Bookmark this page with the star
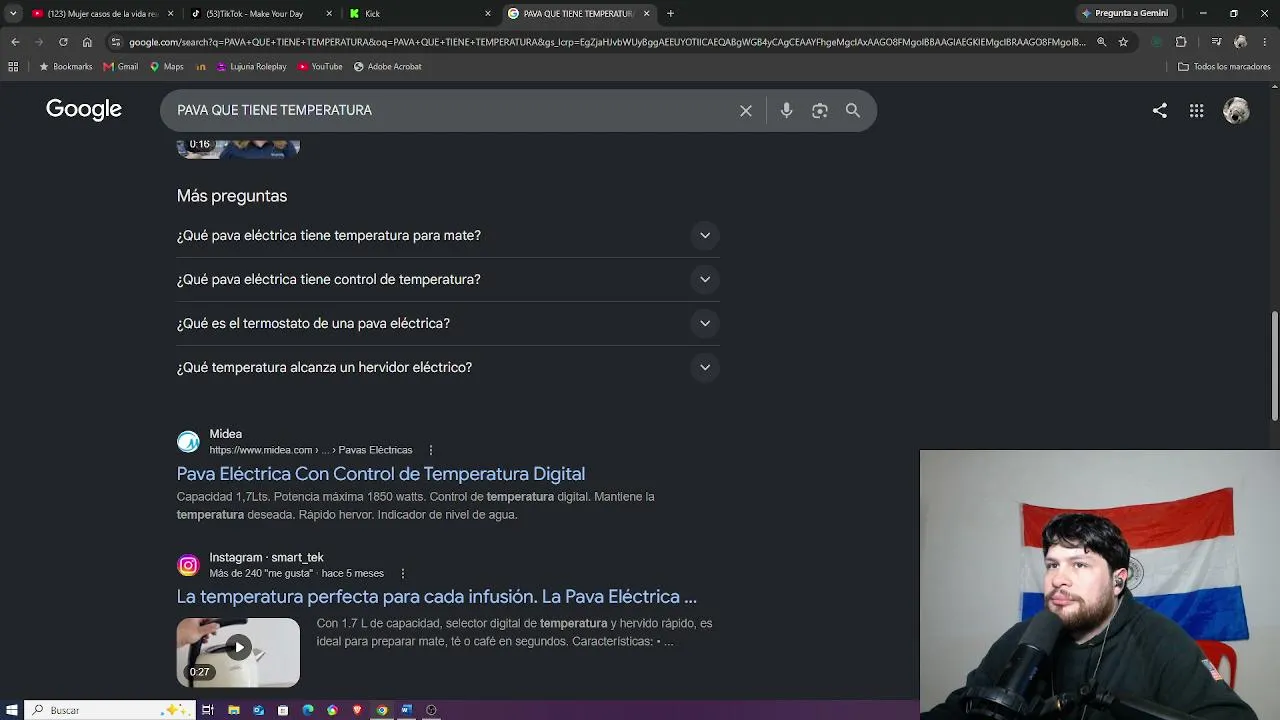The height and width of the screenshot is (720, 1280). [x=1123, y=42]
